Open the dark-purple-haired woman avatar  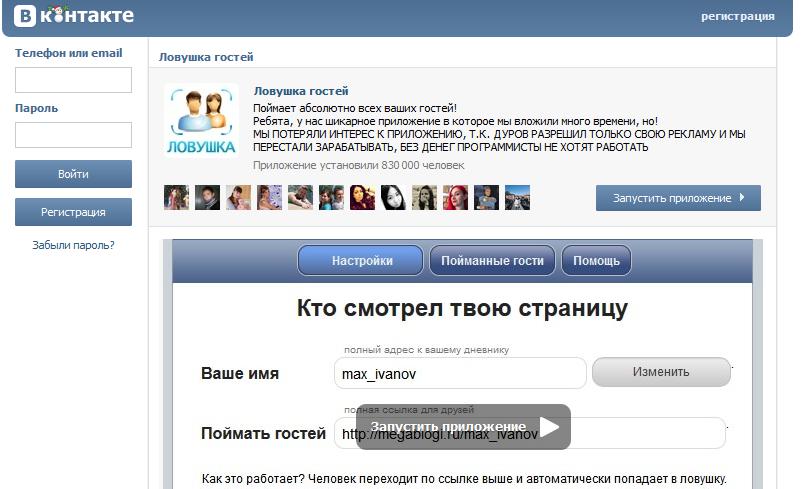[x=362, y=198]
